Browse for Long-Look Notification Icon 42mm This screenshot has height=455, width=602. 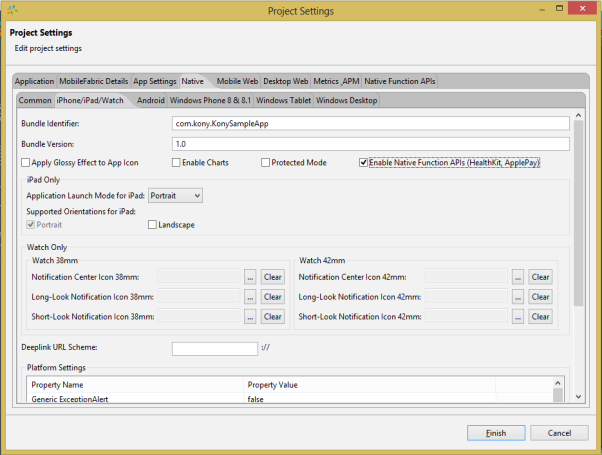click(518, 297)
